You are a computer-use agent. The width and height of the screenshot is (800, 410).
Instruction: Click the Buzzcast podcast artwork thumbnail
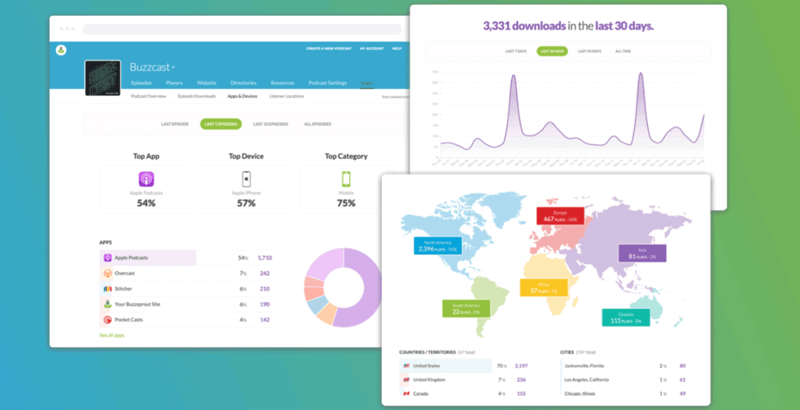[x=103, y=78]
